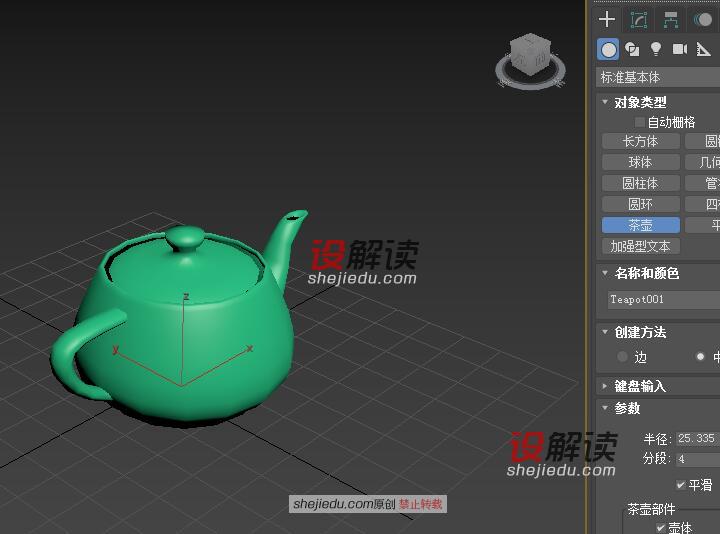Open the Motion panel tab icon
The height and width of the screenshot is (534, 720).
tap(703, 20)
